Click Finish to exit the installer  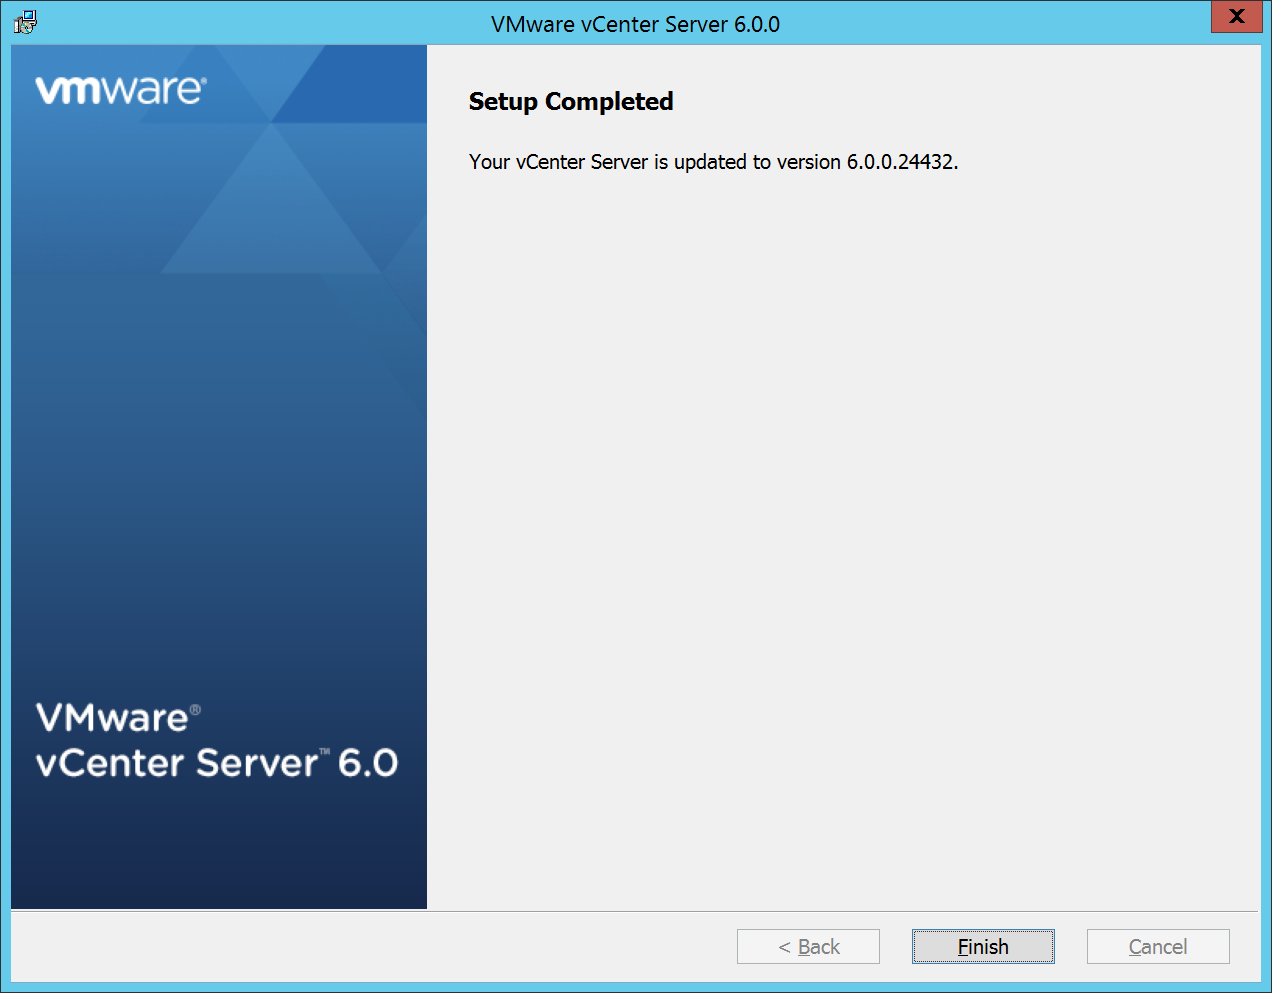click(982, 947)
